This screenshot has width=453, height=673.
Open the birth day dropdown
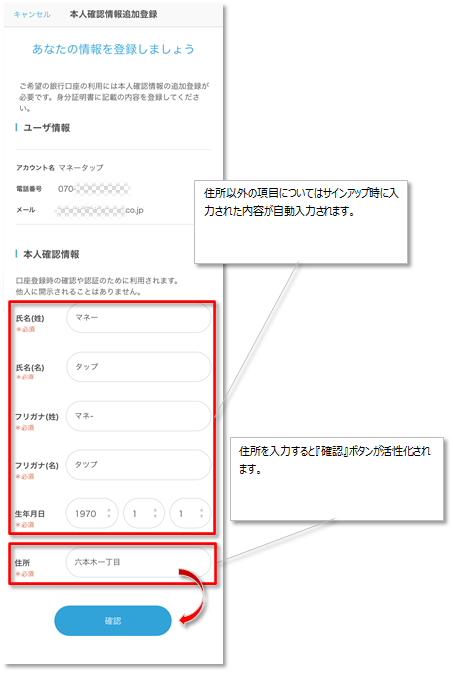pos(190,513)
